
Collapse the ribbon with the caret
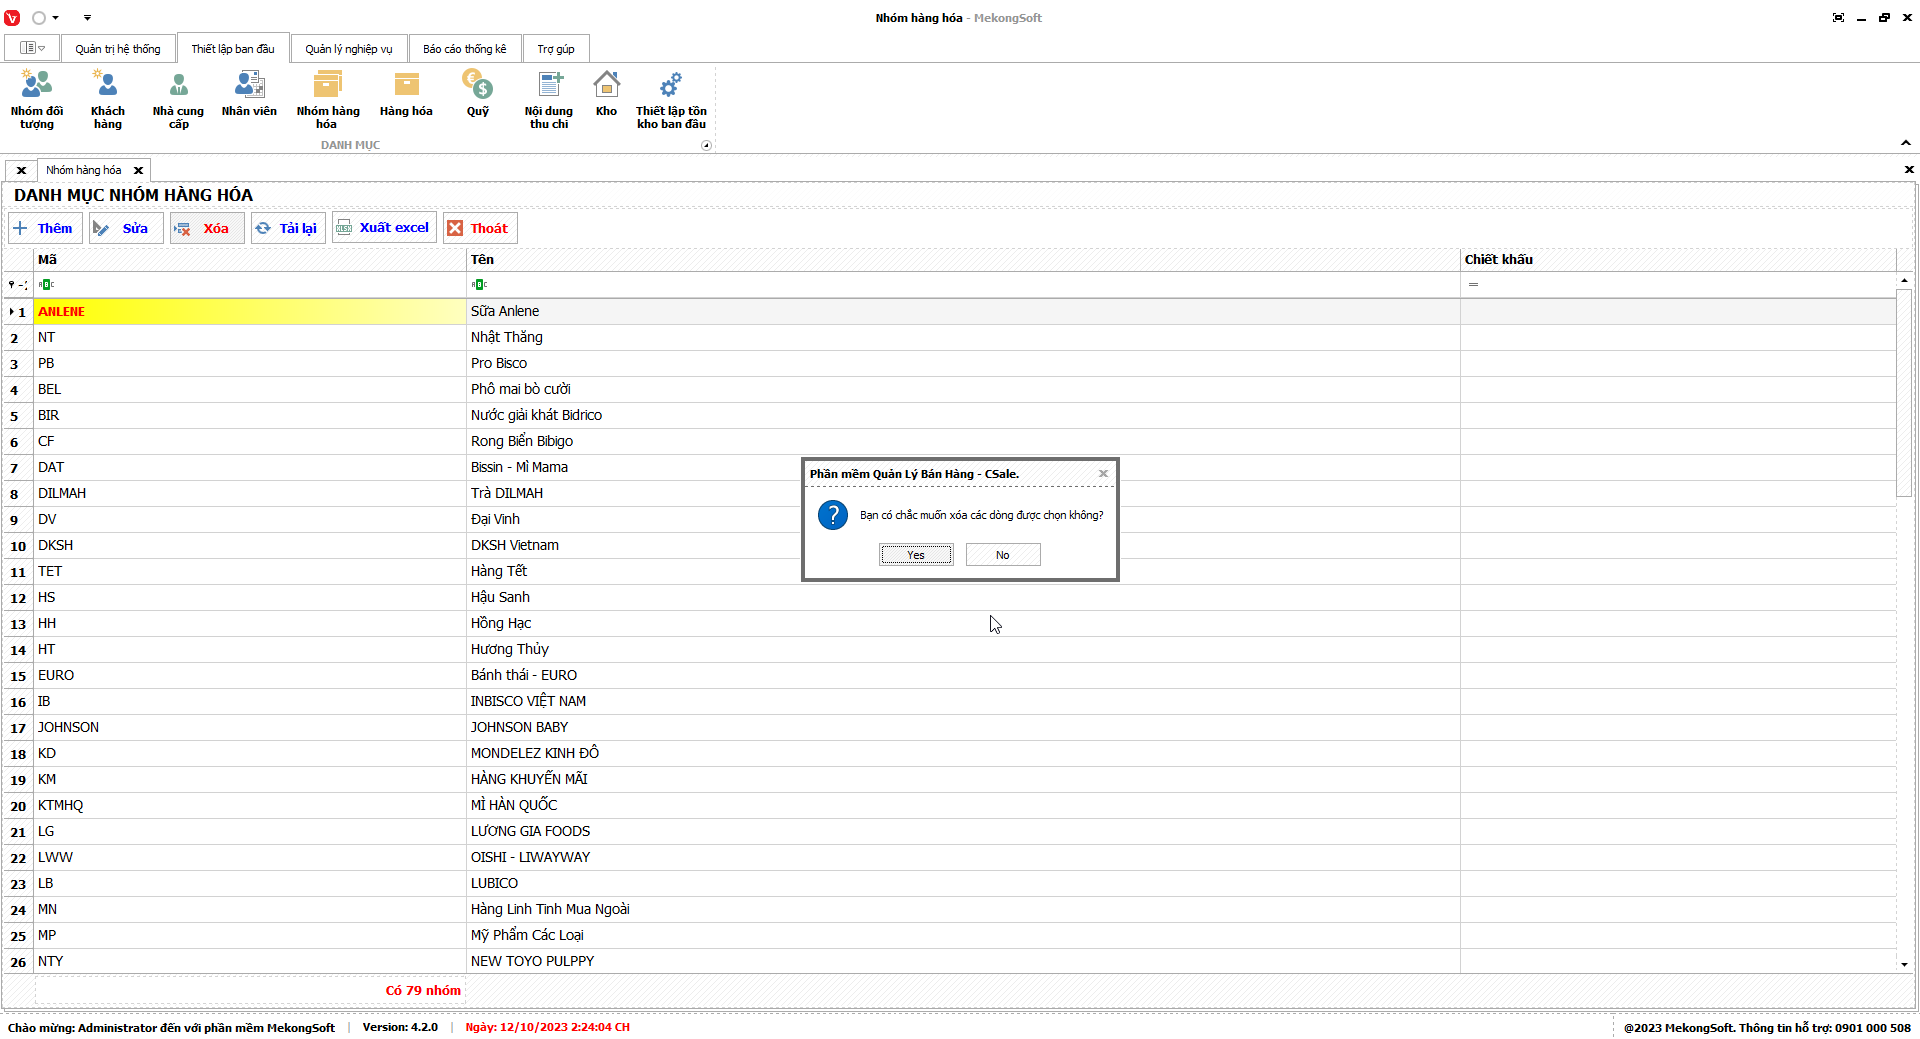pos(1906,143)
